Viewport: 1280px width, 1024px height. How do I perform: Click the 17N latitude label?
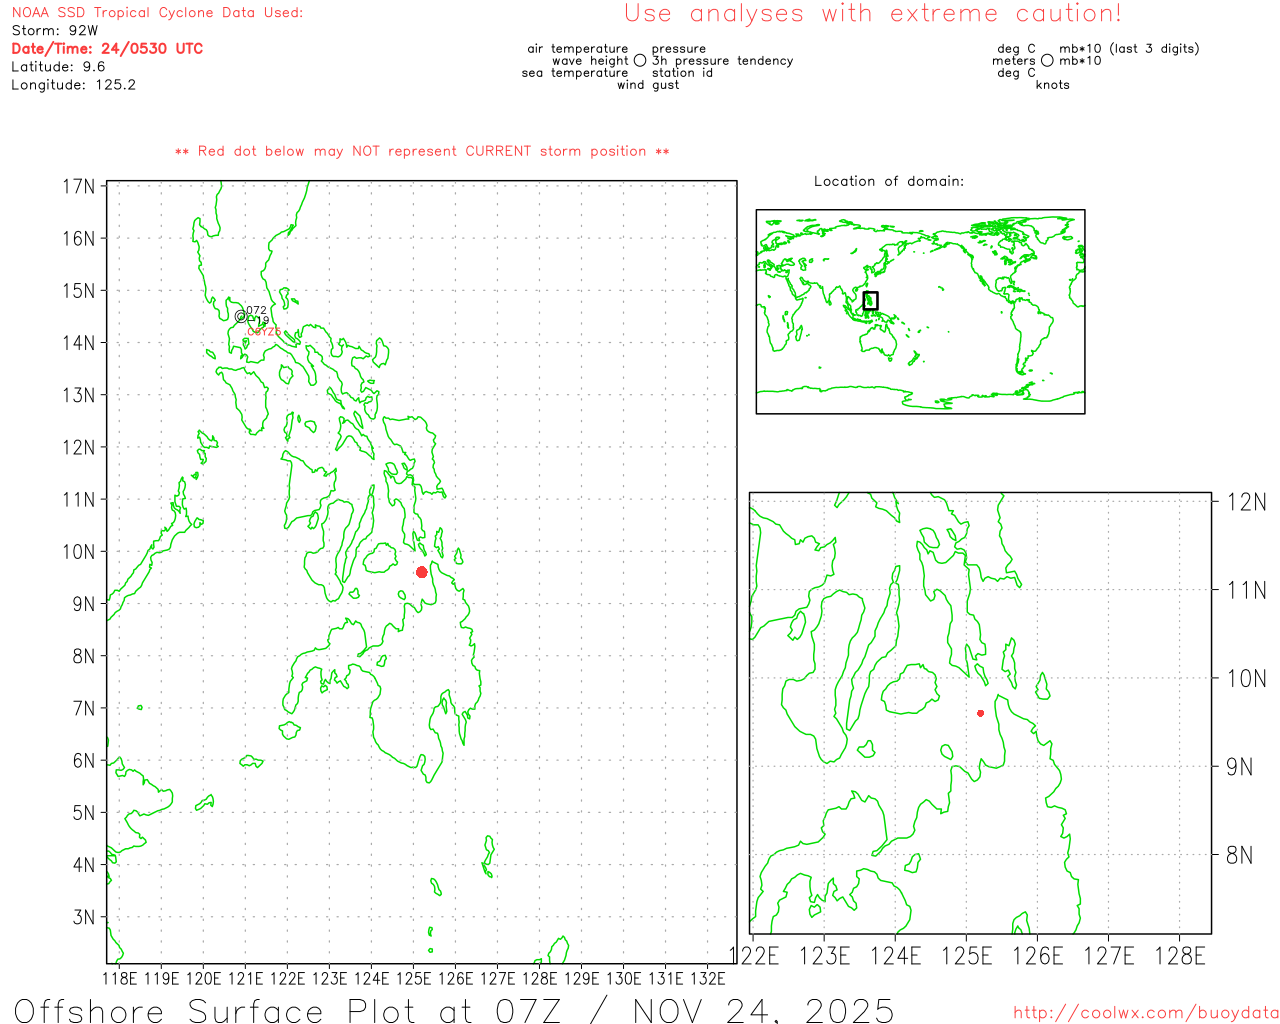coord(79,187)
